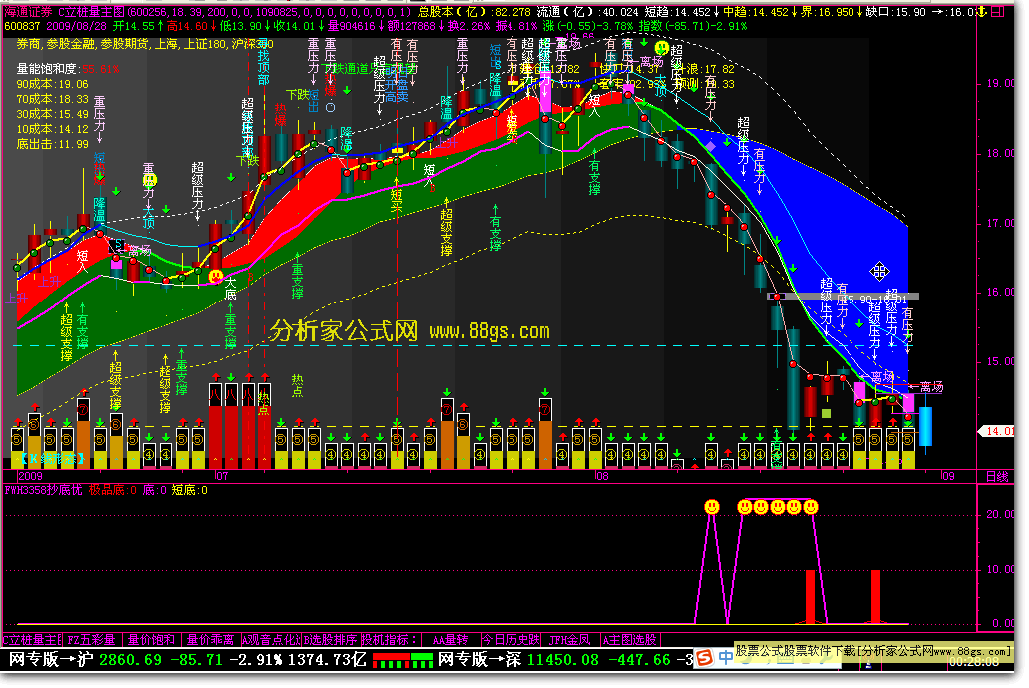Open the C立桩量主图 tab
Image resolution: width=1029 pixels, height=688 pixels.
click(x=32, y=639)
